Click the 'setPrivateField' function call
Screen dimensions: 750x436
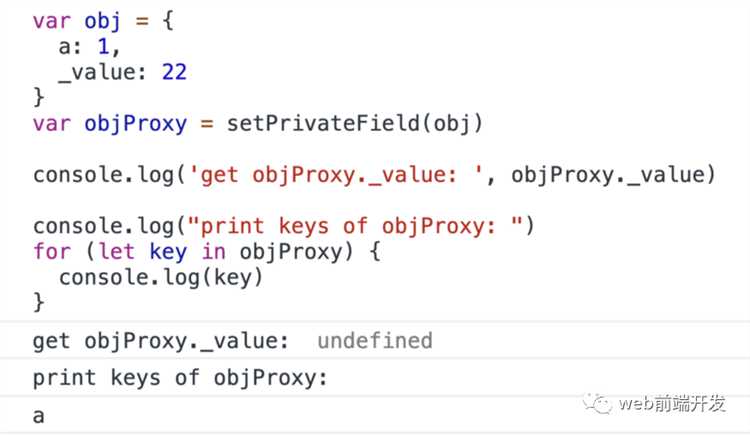pyautogui.click(x=322, y=123)
